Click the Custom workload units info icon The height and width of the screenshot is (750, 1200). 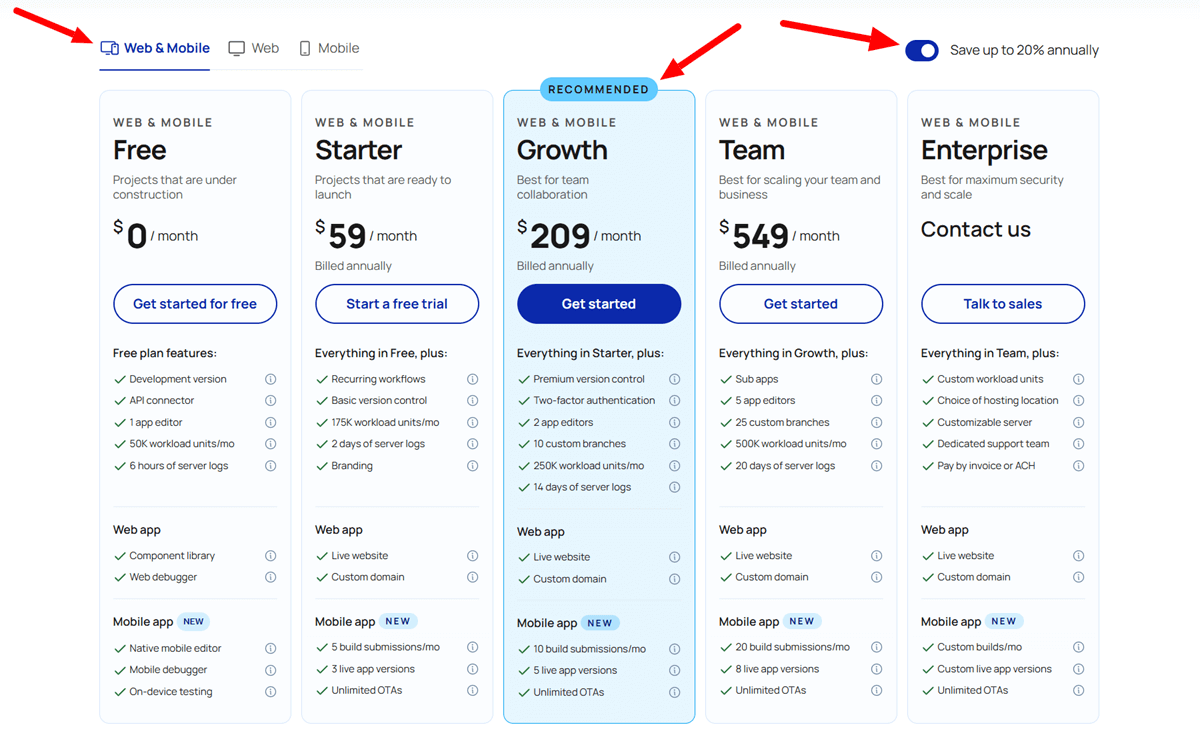pos(1078,379)
